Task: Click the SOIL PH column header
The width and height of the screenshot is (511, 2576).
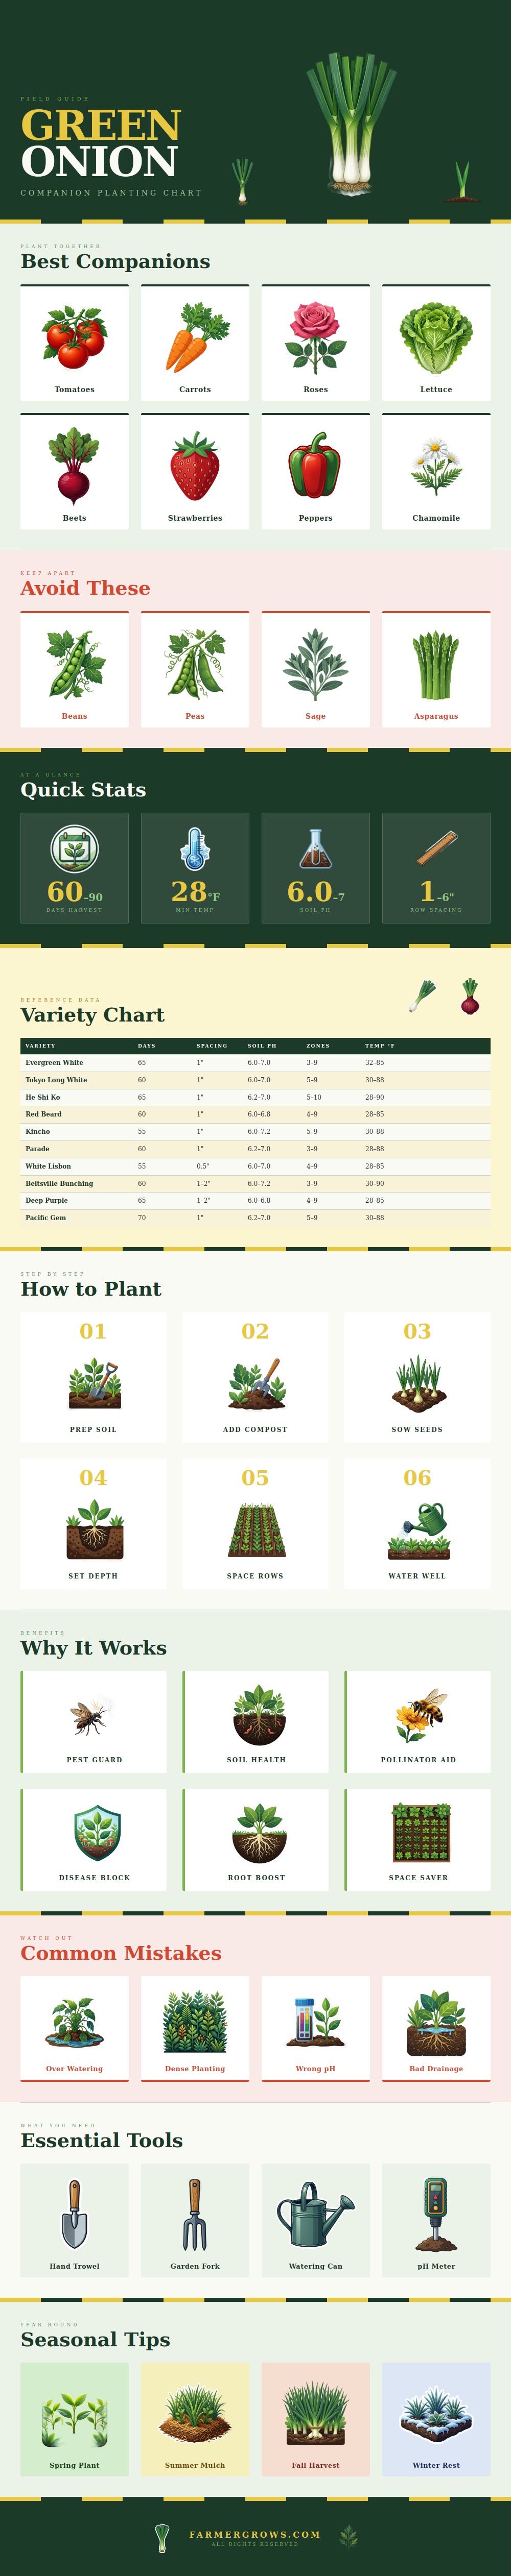Action: click(262, 1045)
